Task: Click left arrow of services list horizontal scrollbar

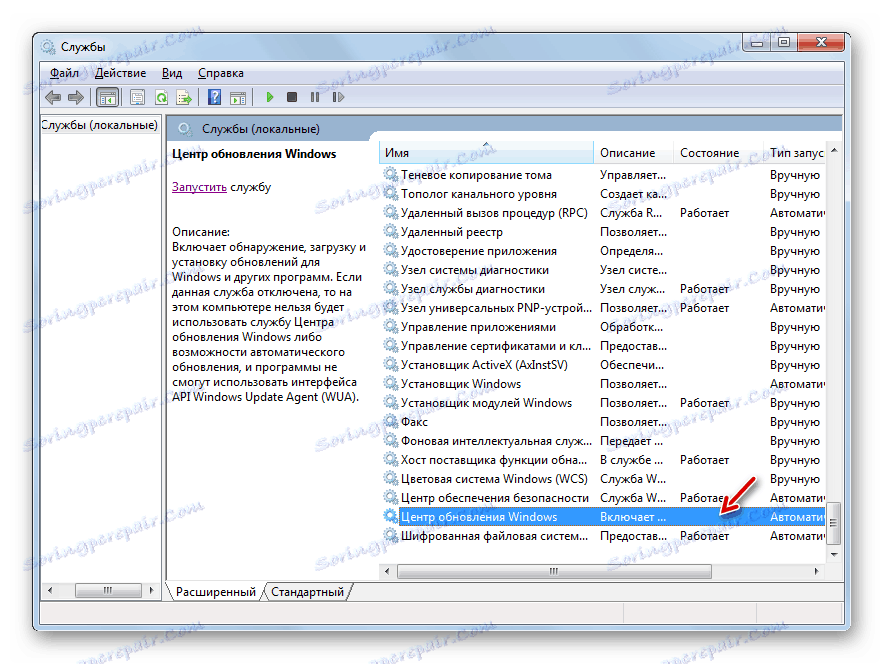Action: (x=387, y=572)
